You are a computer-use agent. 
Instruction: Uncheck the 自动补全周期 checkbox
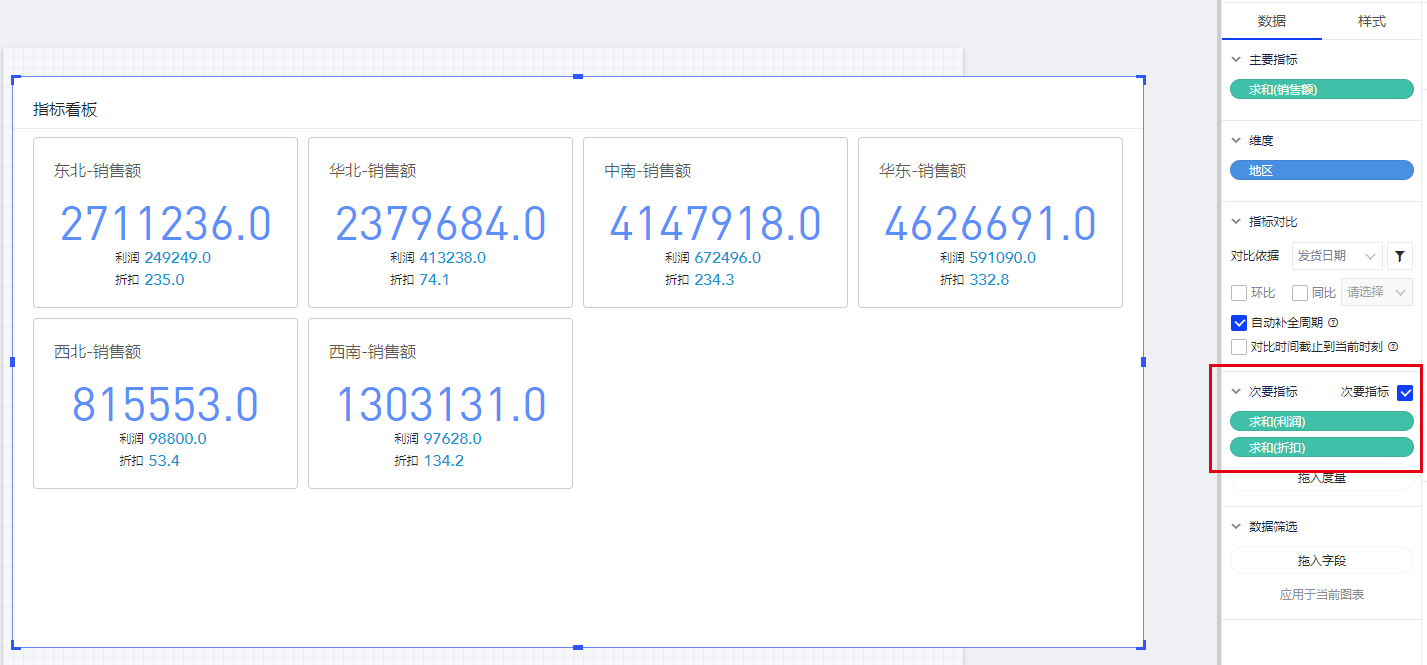pos(1239,323)
